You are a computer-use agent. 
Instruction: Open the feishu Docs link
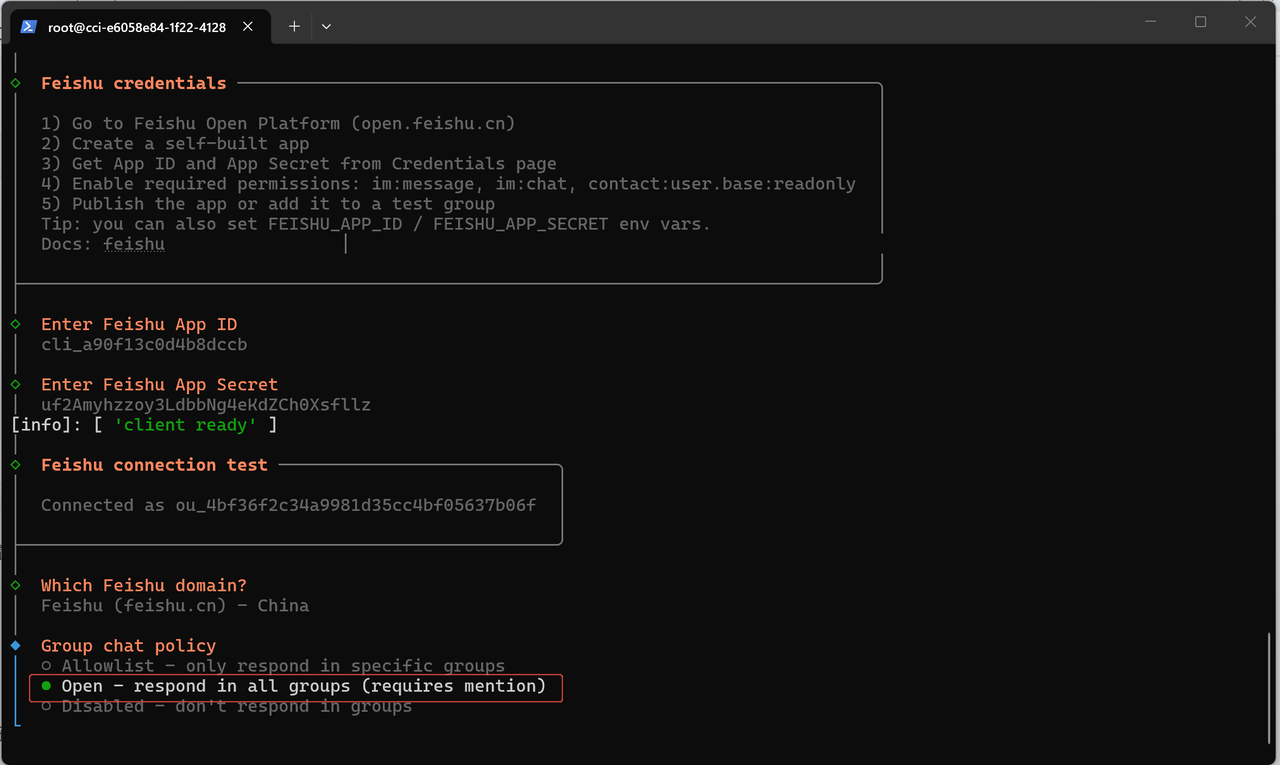tap(134, 244)
